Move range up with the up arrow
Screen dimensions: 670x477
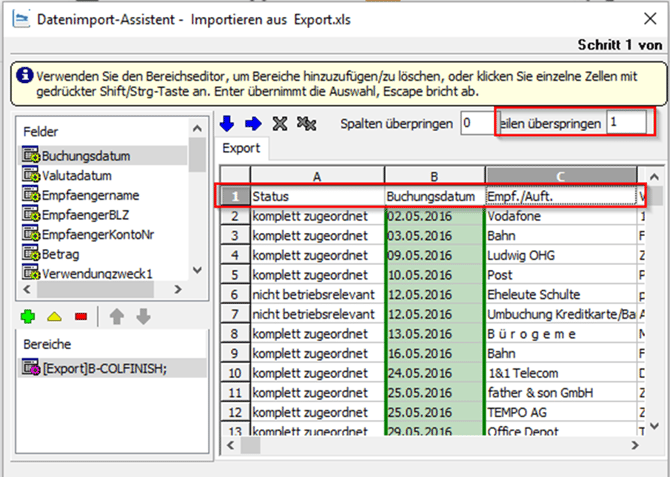pos(115,317)
